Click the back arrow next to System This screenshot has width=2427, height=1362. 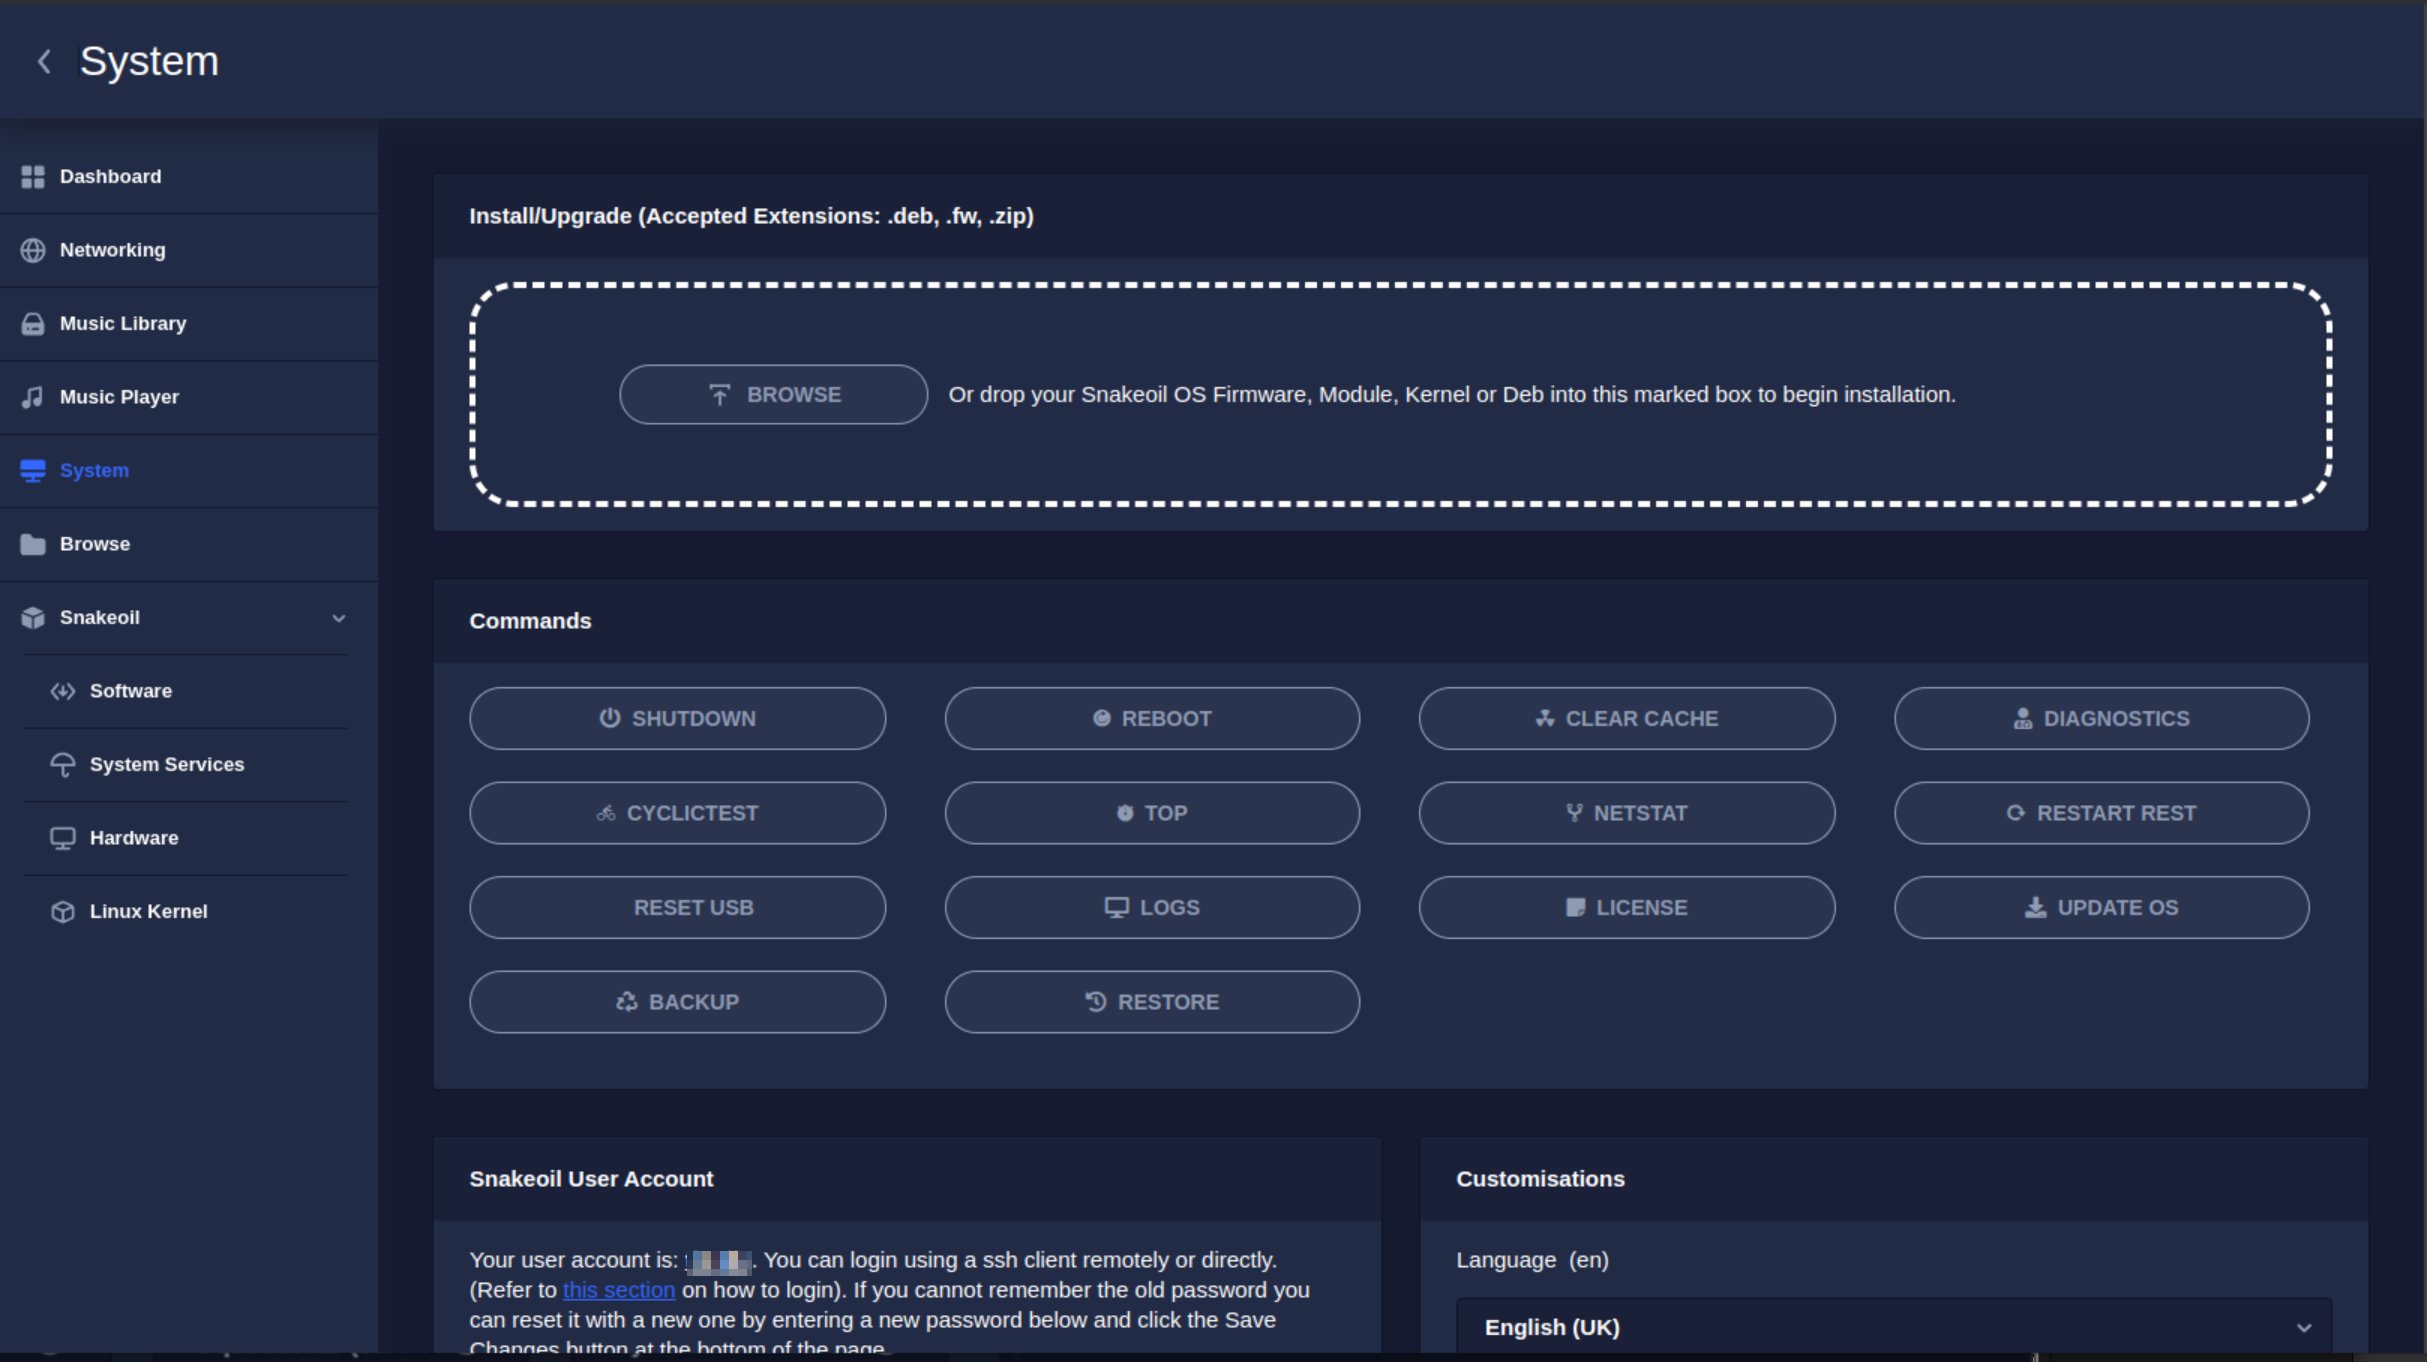click(44, 61)
